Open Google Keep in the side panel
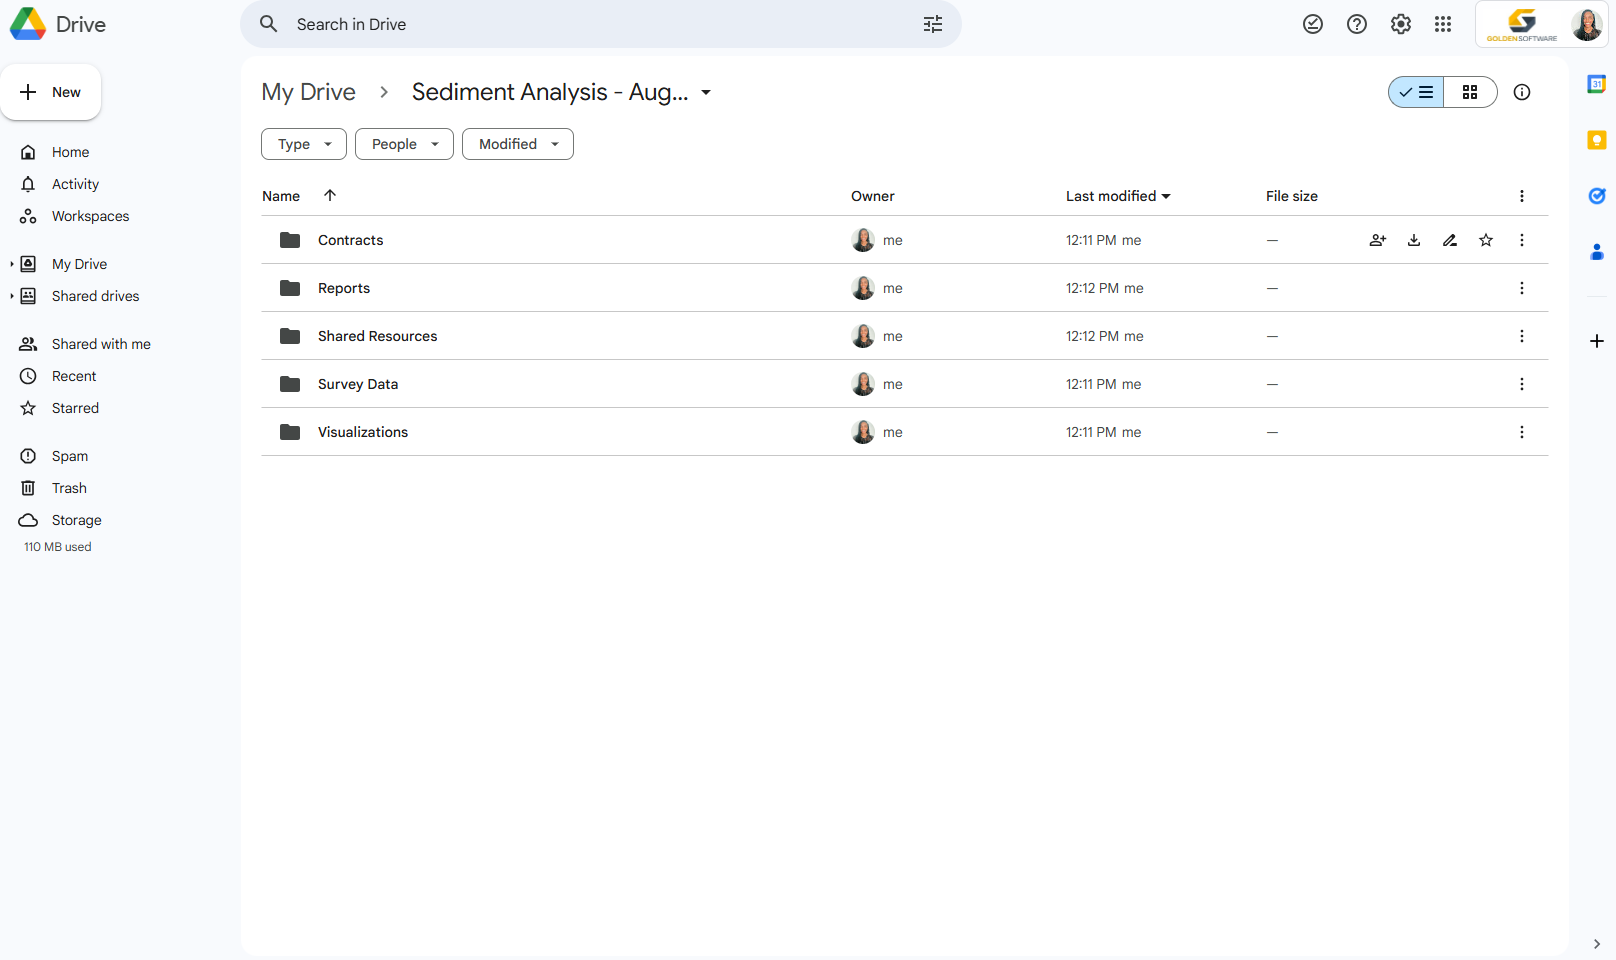 tap(1596, 140)
